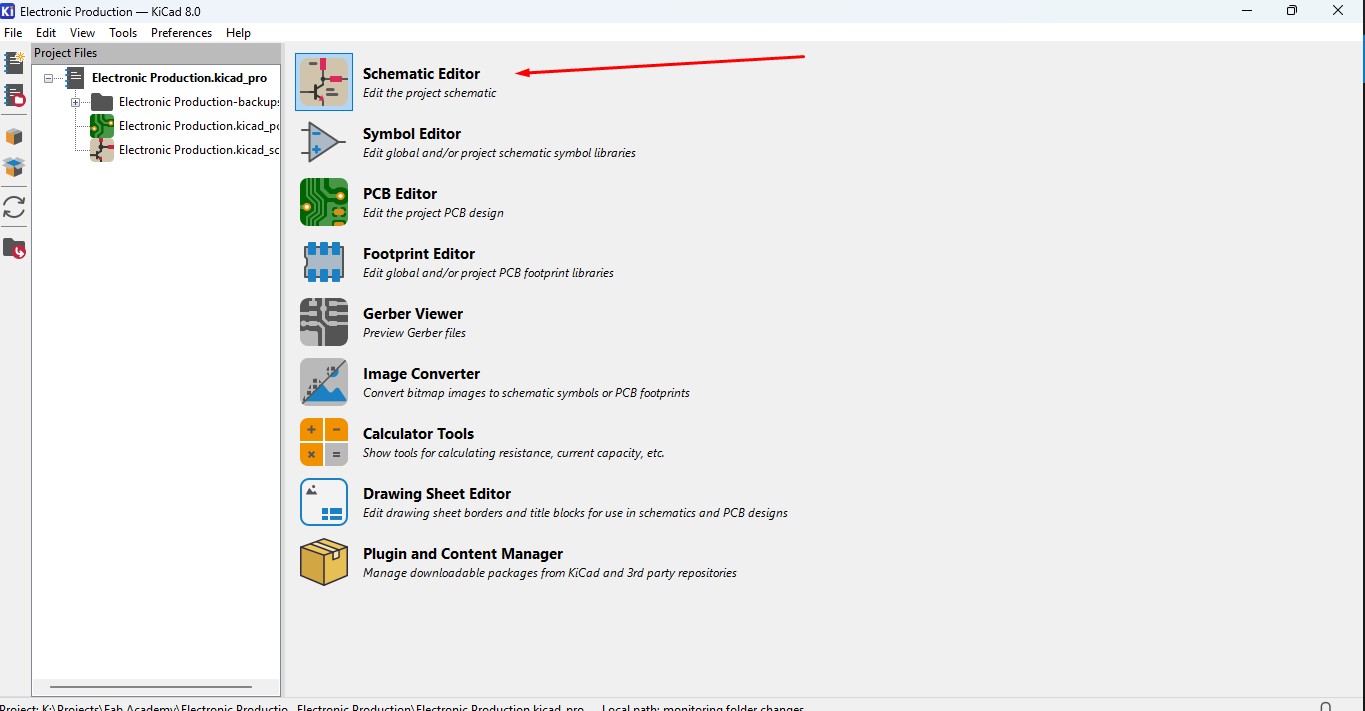Click the Archive project (closed box) icon
1365x711 pixels.
[x=14, y=137]
